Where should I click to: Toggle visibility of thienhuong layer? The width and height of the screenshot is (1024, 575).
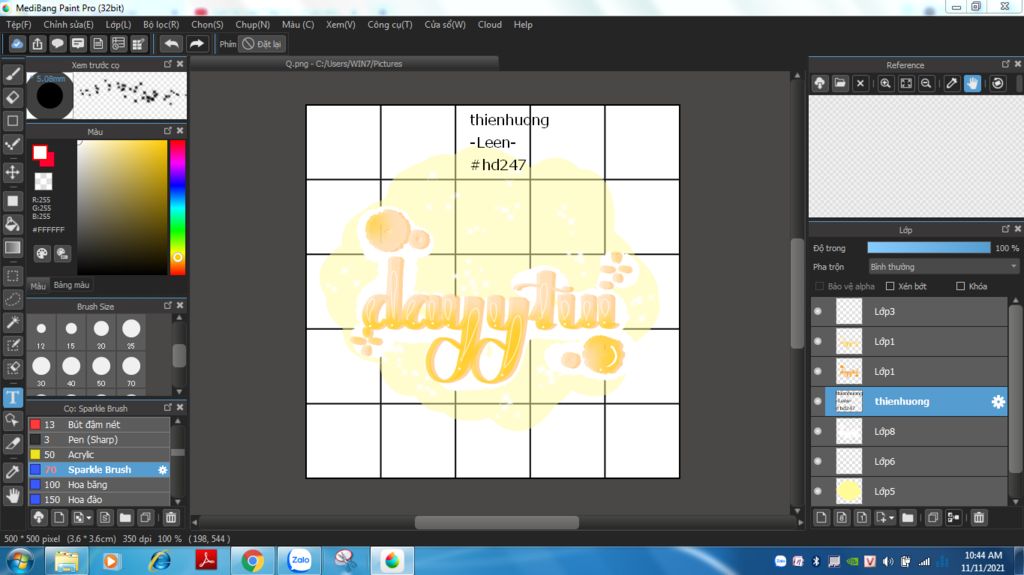click(818, 401)
